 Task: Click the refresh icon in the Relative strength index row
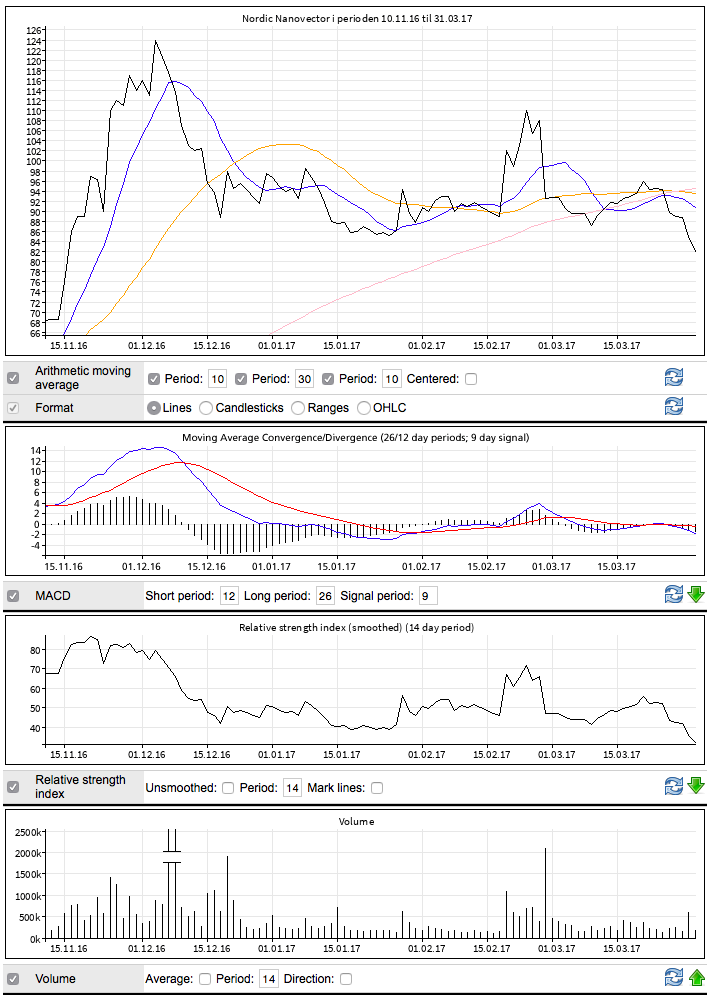674,787
